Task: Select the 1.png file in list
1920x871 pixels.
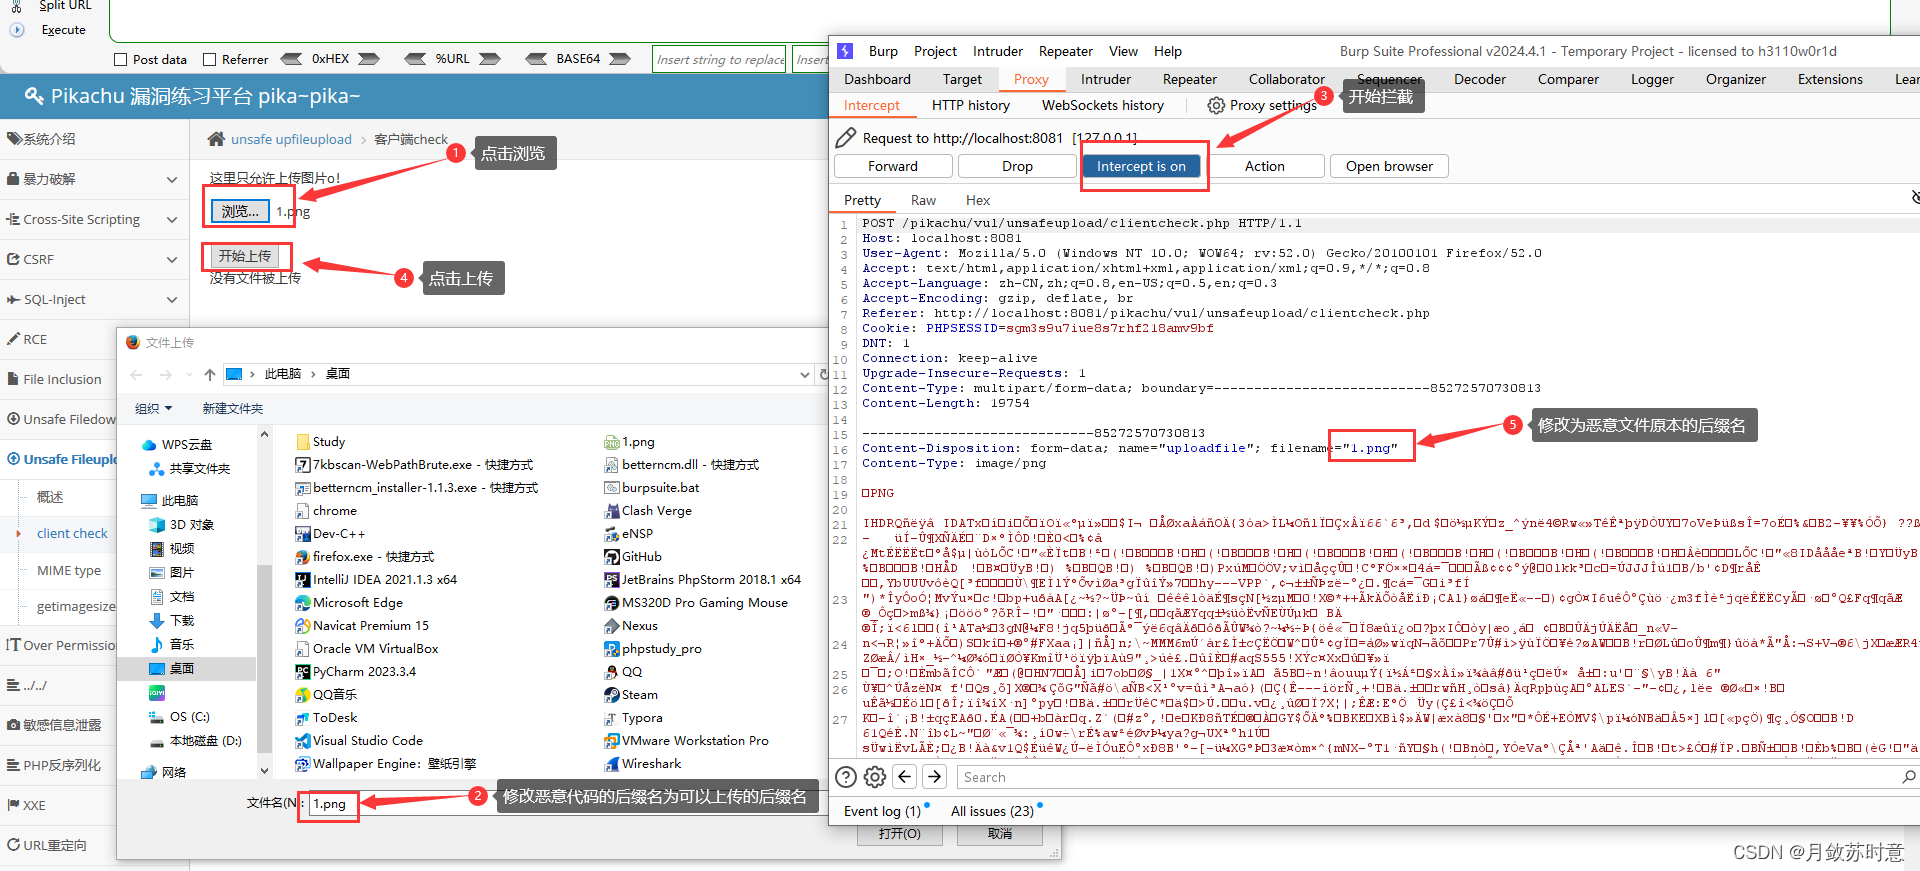Action: tap(629, 442)
